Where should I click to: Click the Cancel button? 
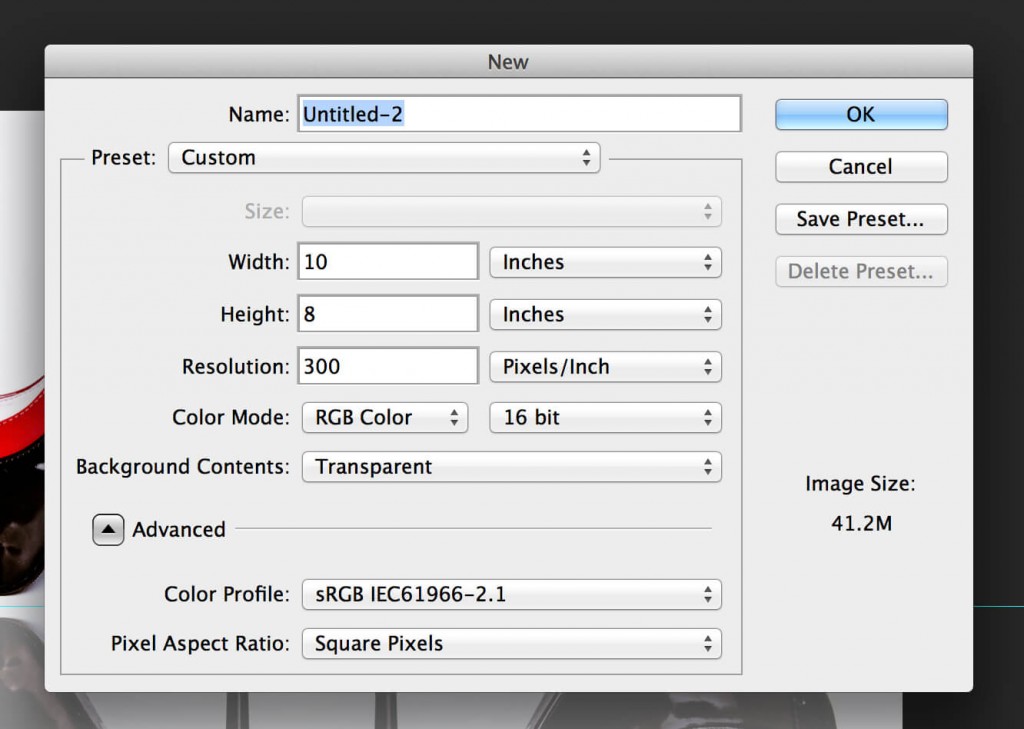[x=861, y=167]
